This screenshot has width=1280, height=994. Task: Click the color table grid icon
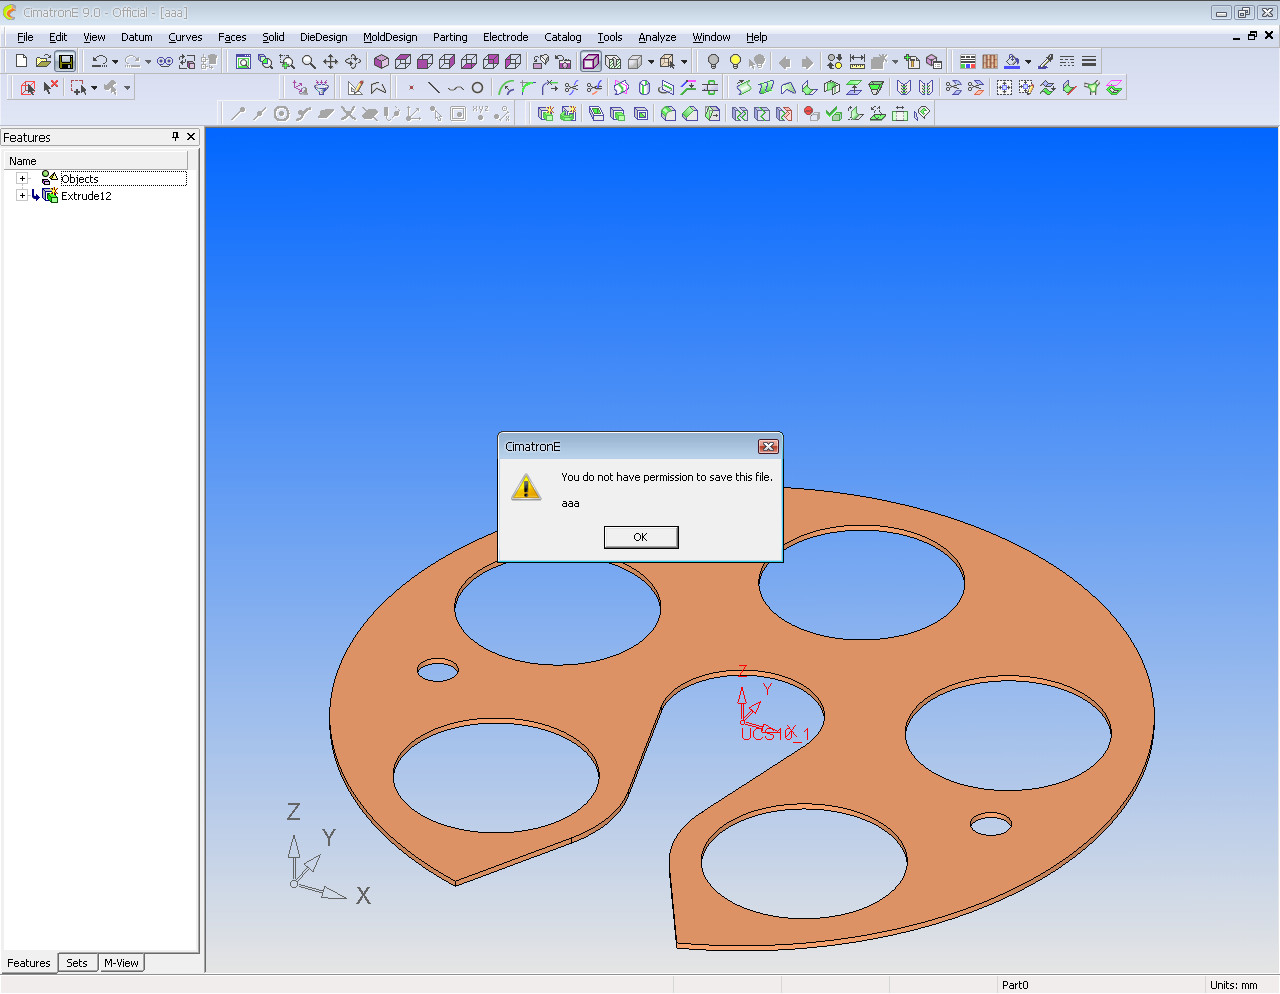[x=967, y=61]
